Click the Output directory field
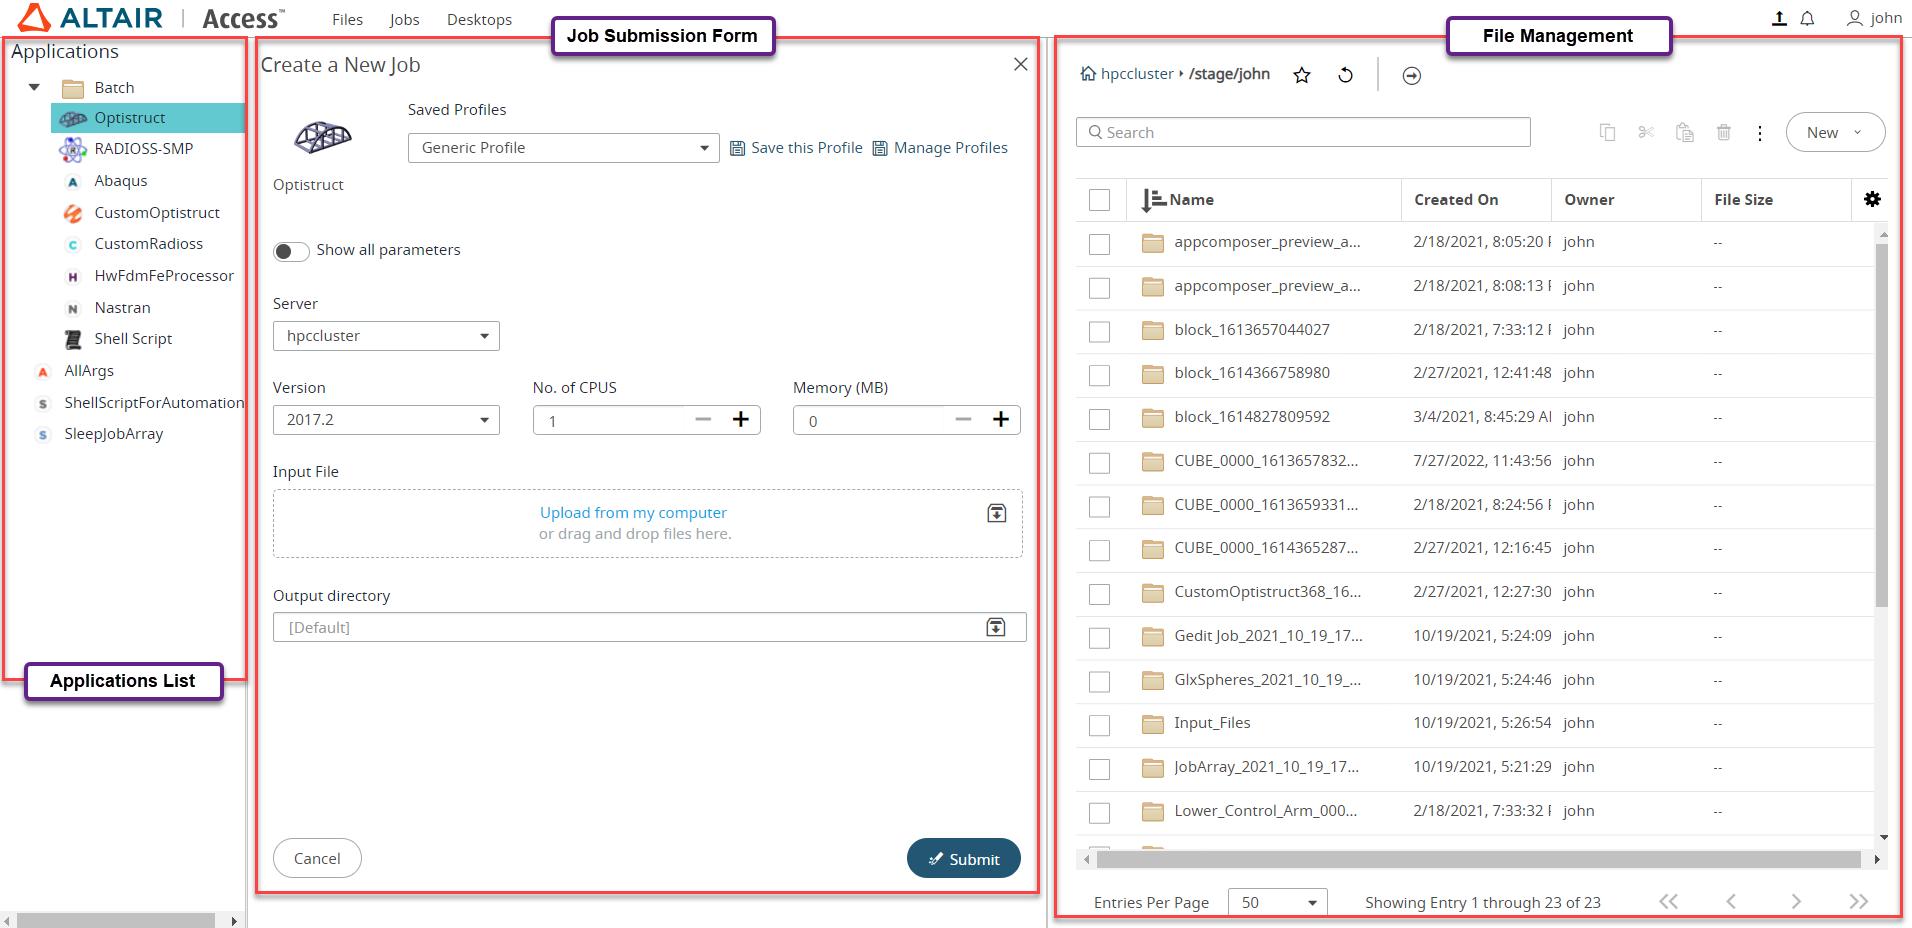 [x=649, y=627]
